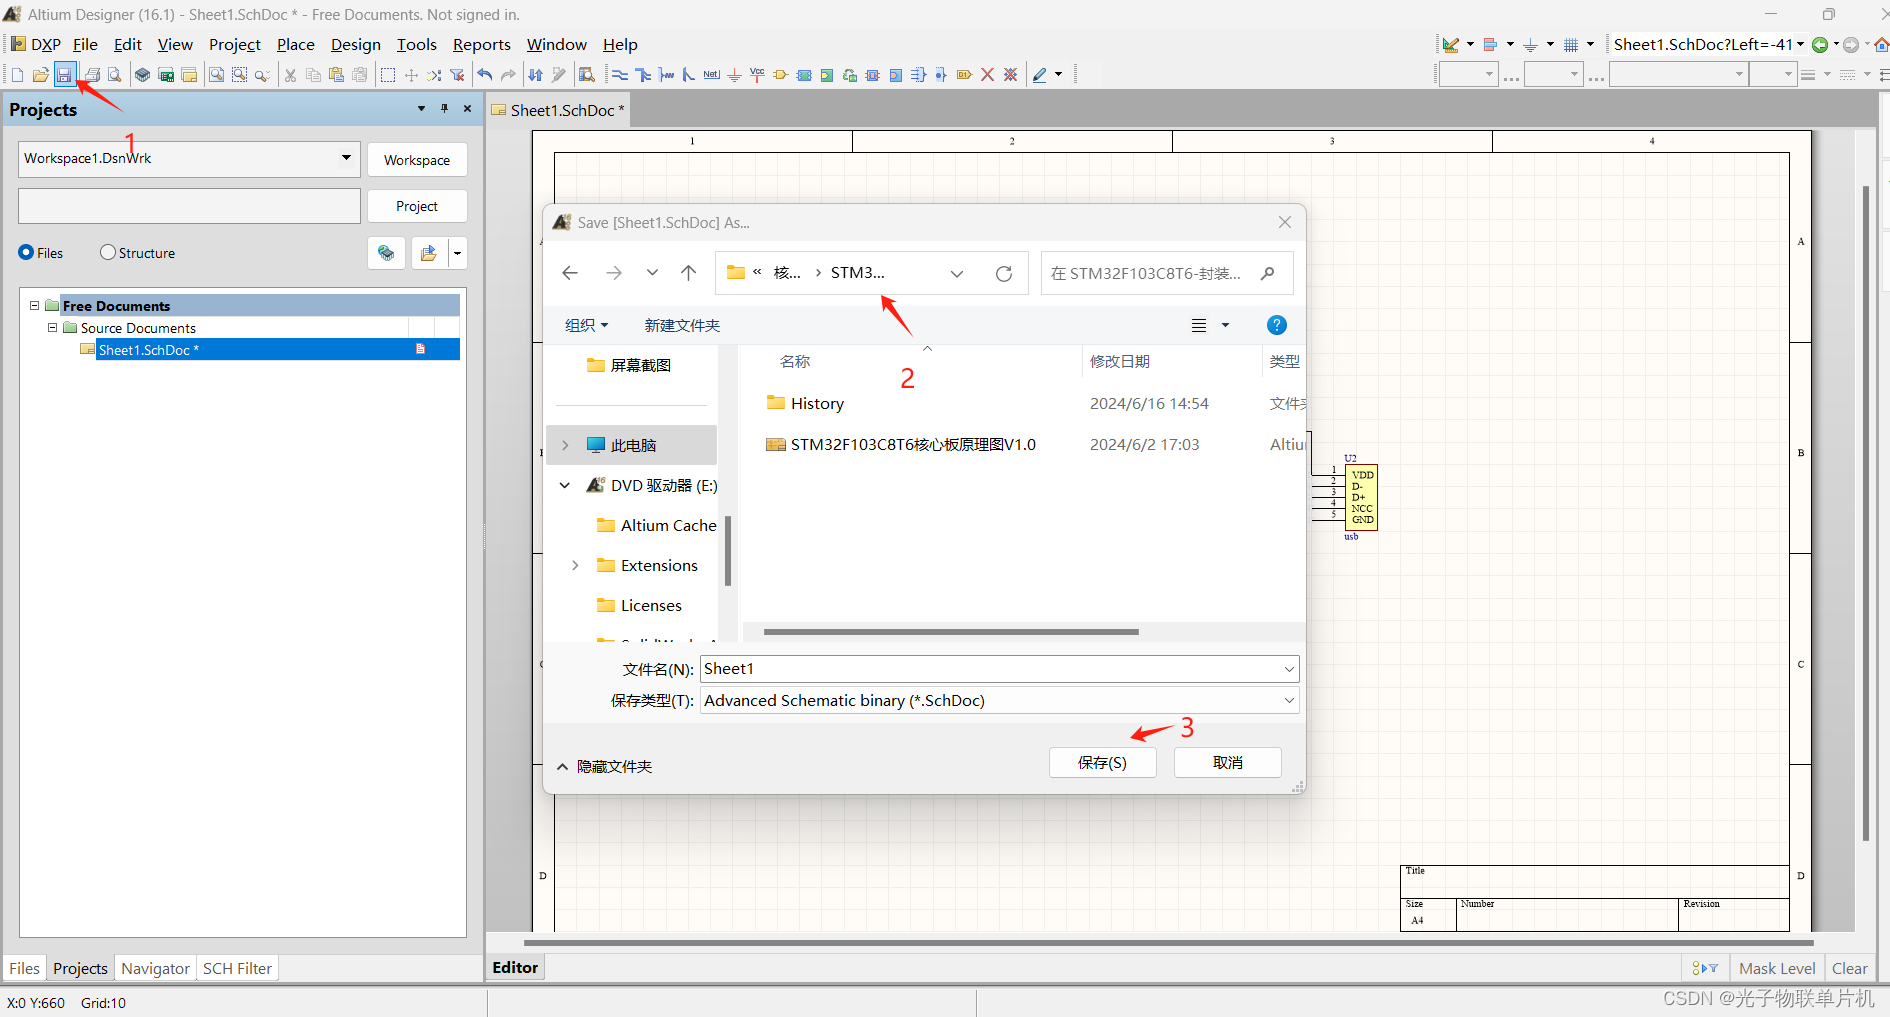Select the Licenses folder

639,605
